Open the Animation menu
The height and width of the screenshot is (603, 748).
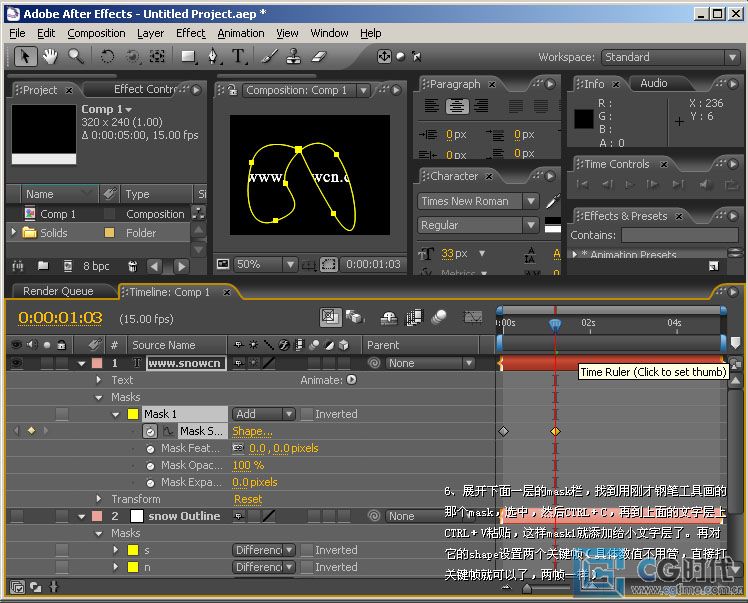(241, 33)
